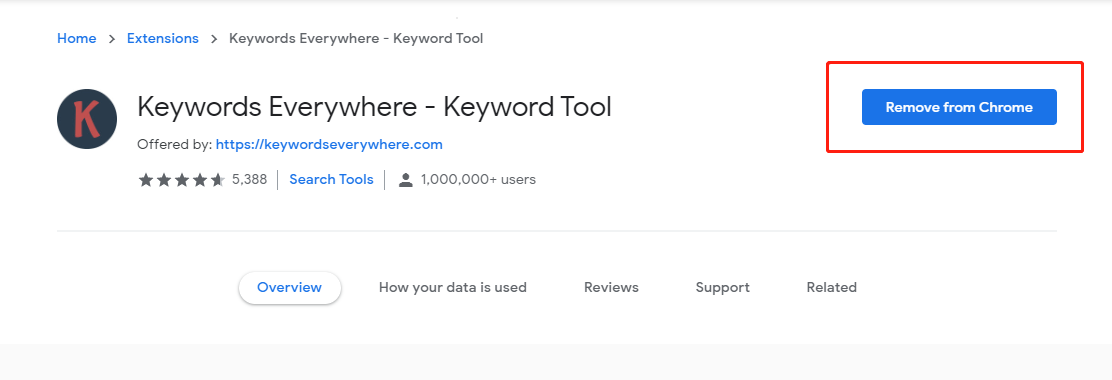Click the first rating star
Screen dimensions: 1112x380
145,180
